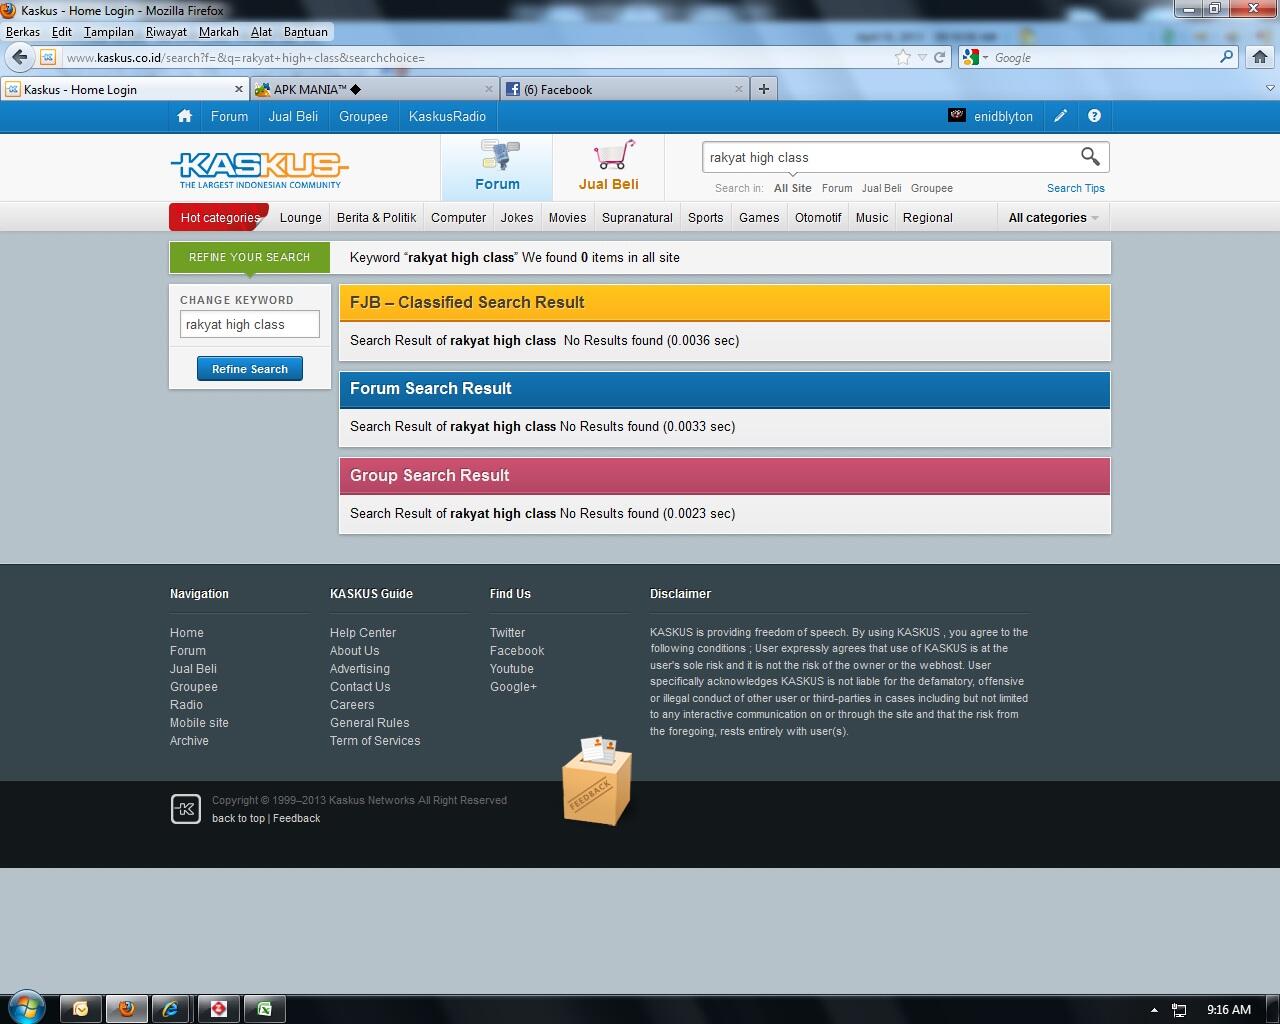Open the Berkas menu
1280x1024 pixels.
tap(23, 32)
